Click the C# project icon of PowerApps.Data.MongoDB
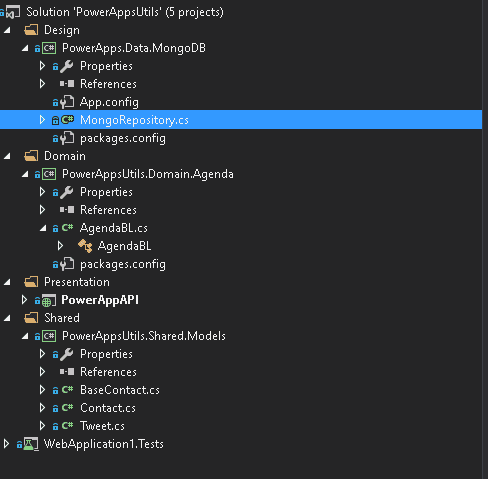The width and height of the screenshot is (488, 479). click(x=49, y=48)
